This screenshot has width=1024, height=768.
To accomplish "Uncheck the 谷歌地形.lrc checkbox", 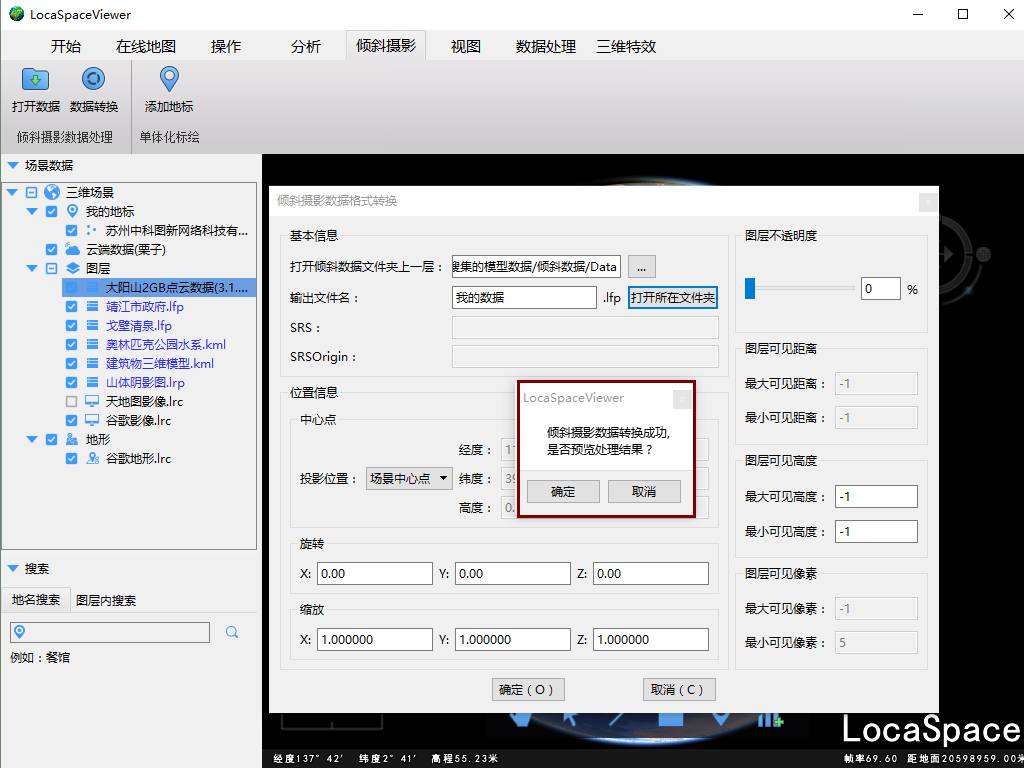I will coord(72,458).
